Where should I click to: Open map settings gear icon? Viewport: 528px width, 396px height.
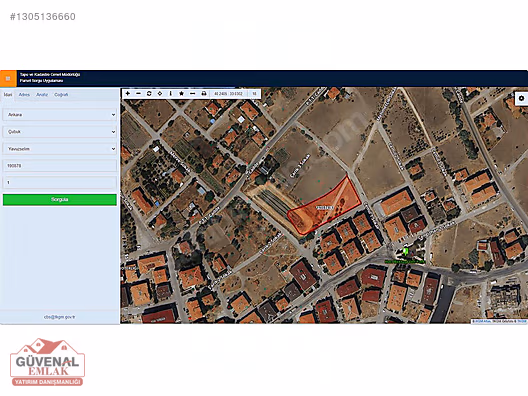521,98
